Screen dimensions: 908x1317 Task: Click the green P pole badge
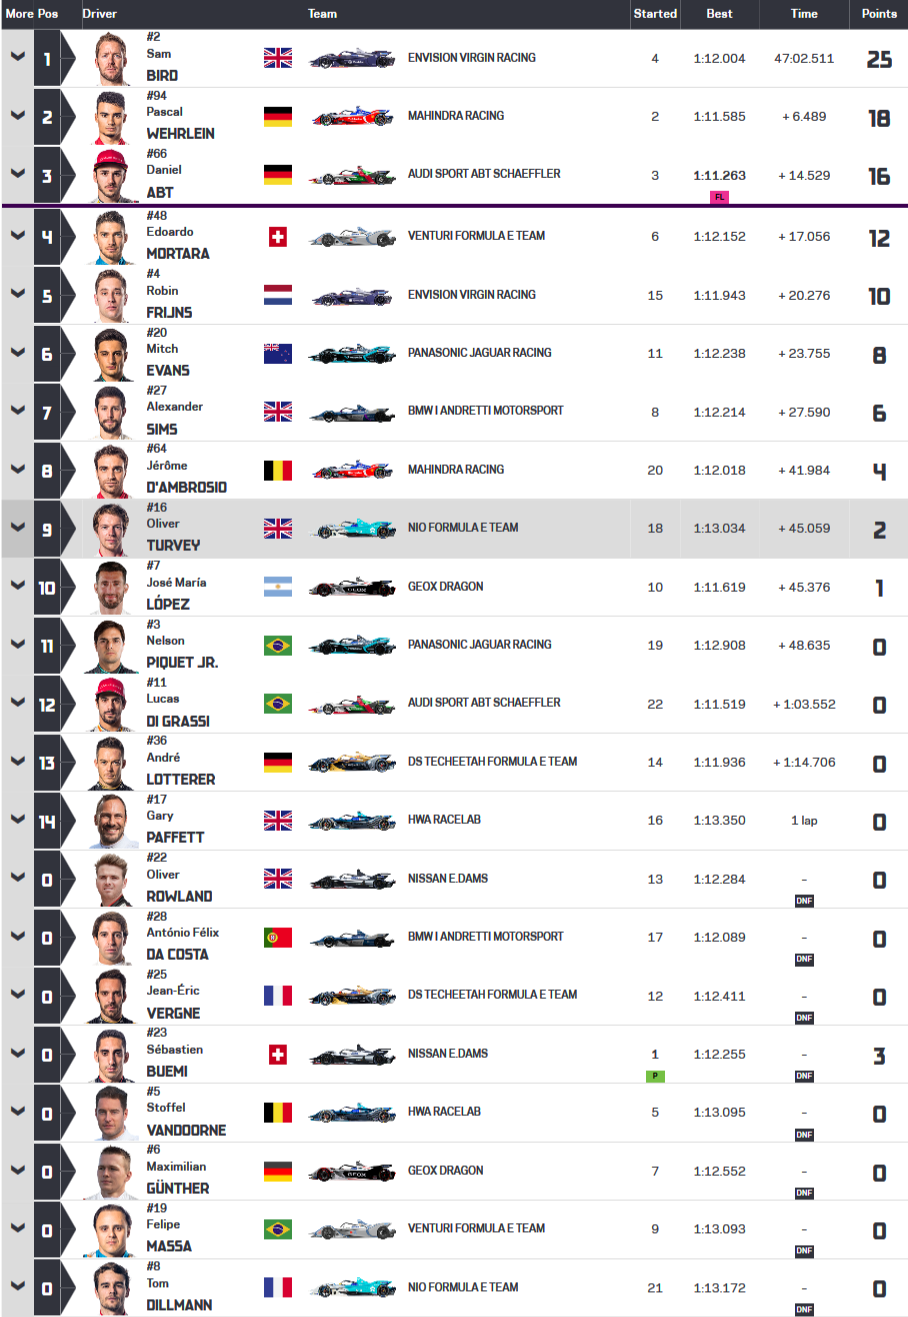655,1076
